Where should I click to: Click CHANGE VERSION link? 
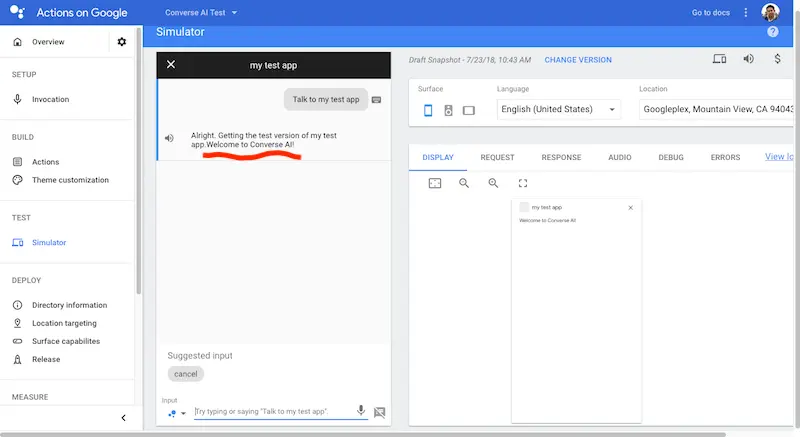(x=578, y=60)
